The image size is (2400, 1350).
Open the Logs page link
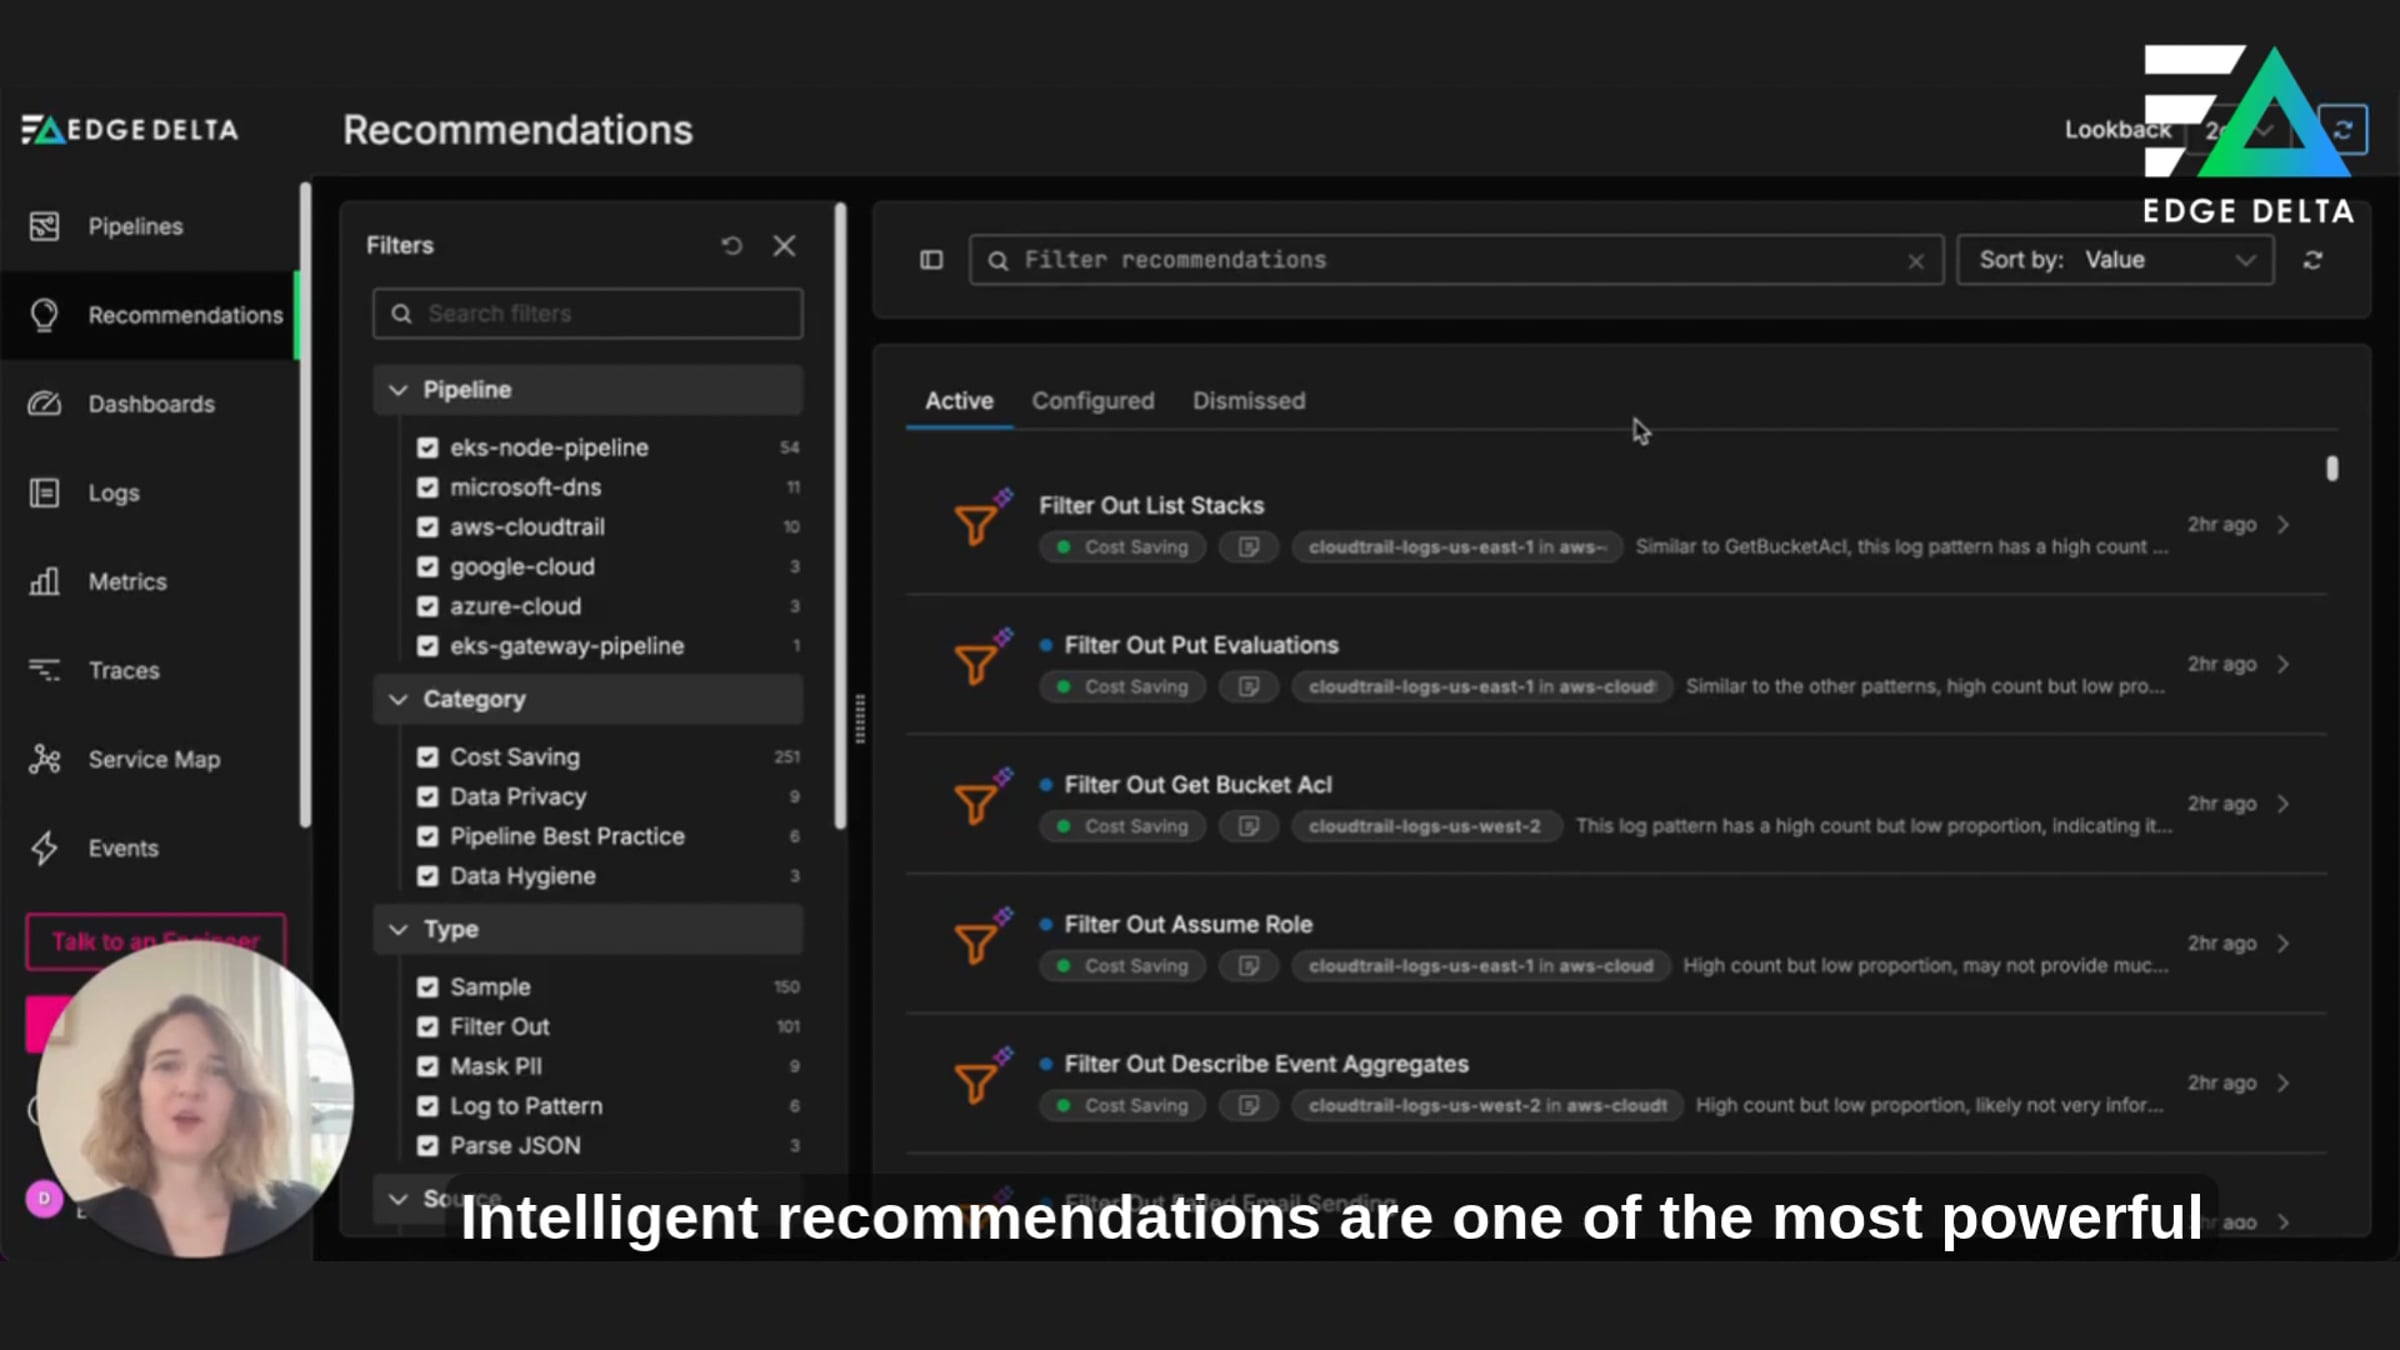pos(113,493)
